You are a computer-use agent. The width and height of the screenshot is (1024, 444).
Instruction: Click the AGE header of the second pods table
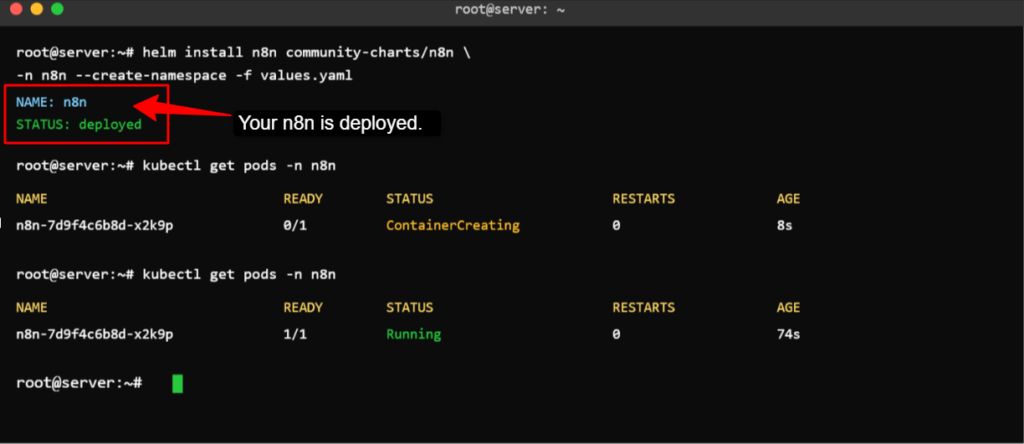788,307
